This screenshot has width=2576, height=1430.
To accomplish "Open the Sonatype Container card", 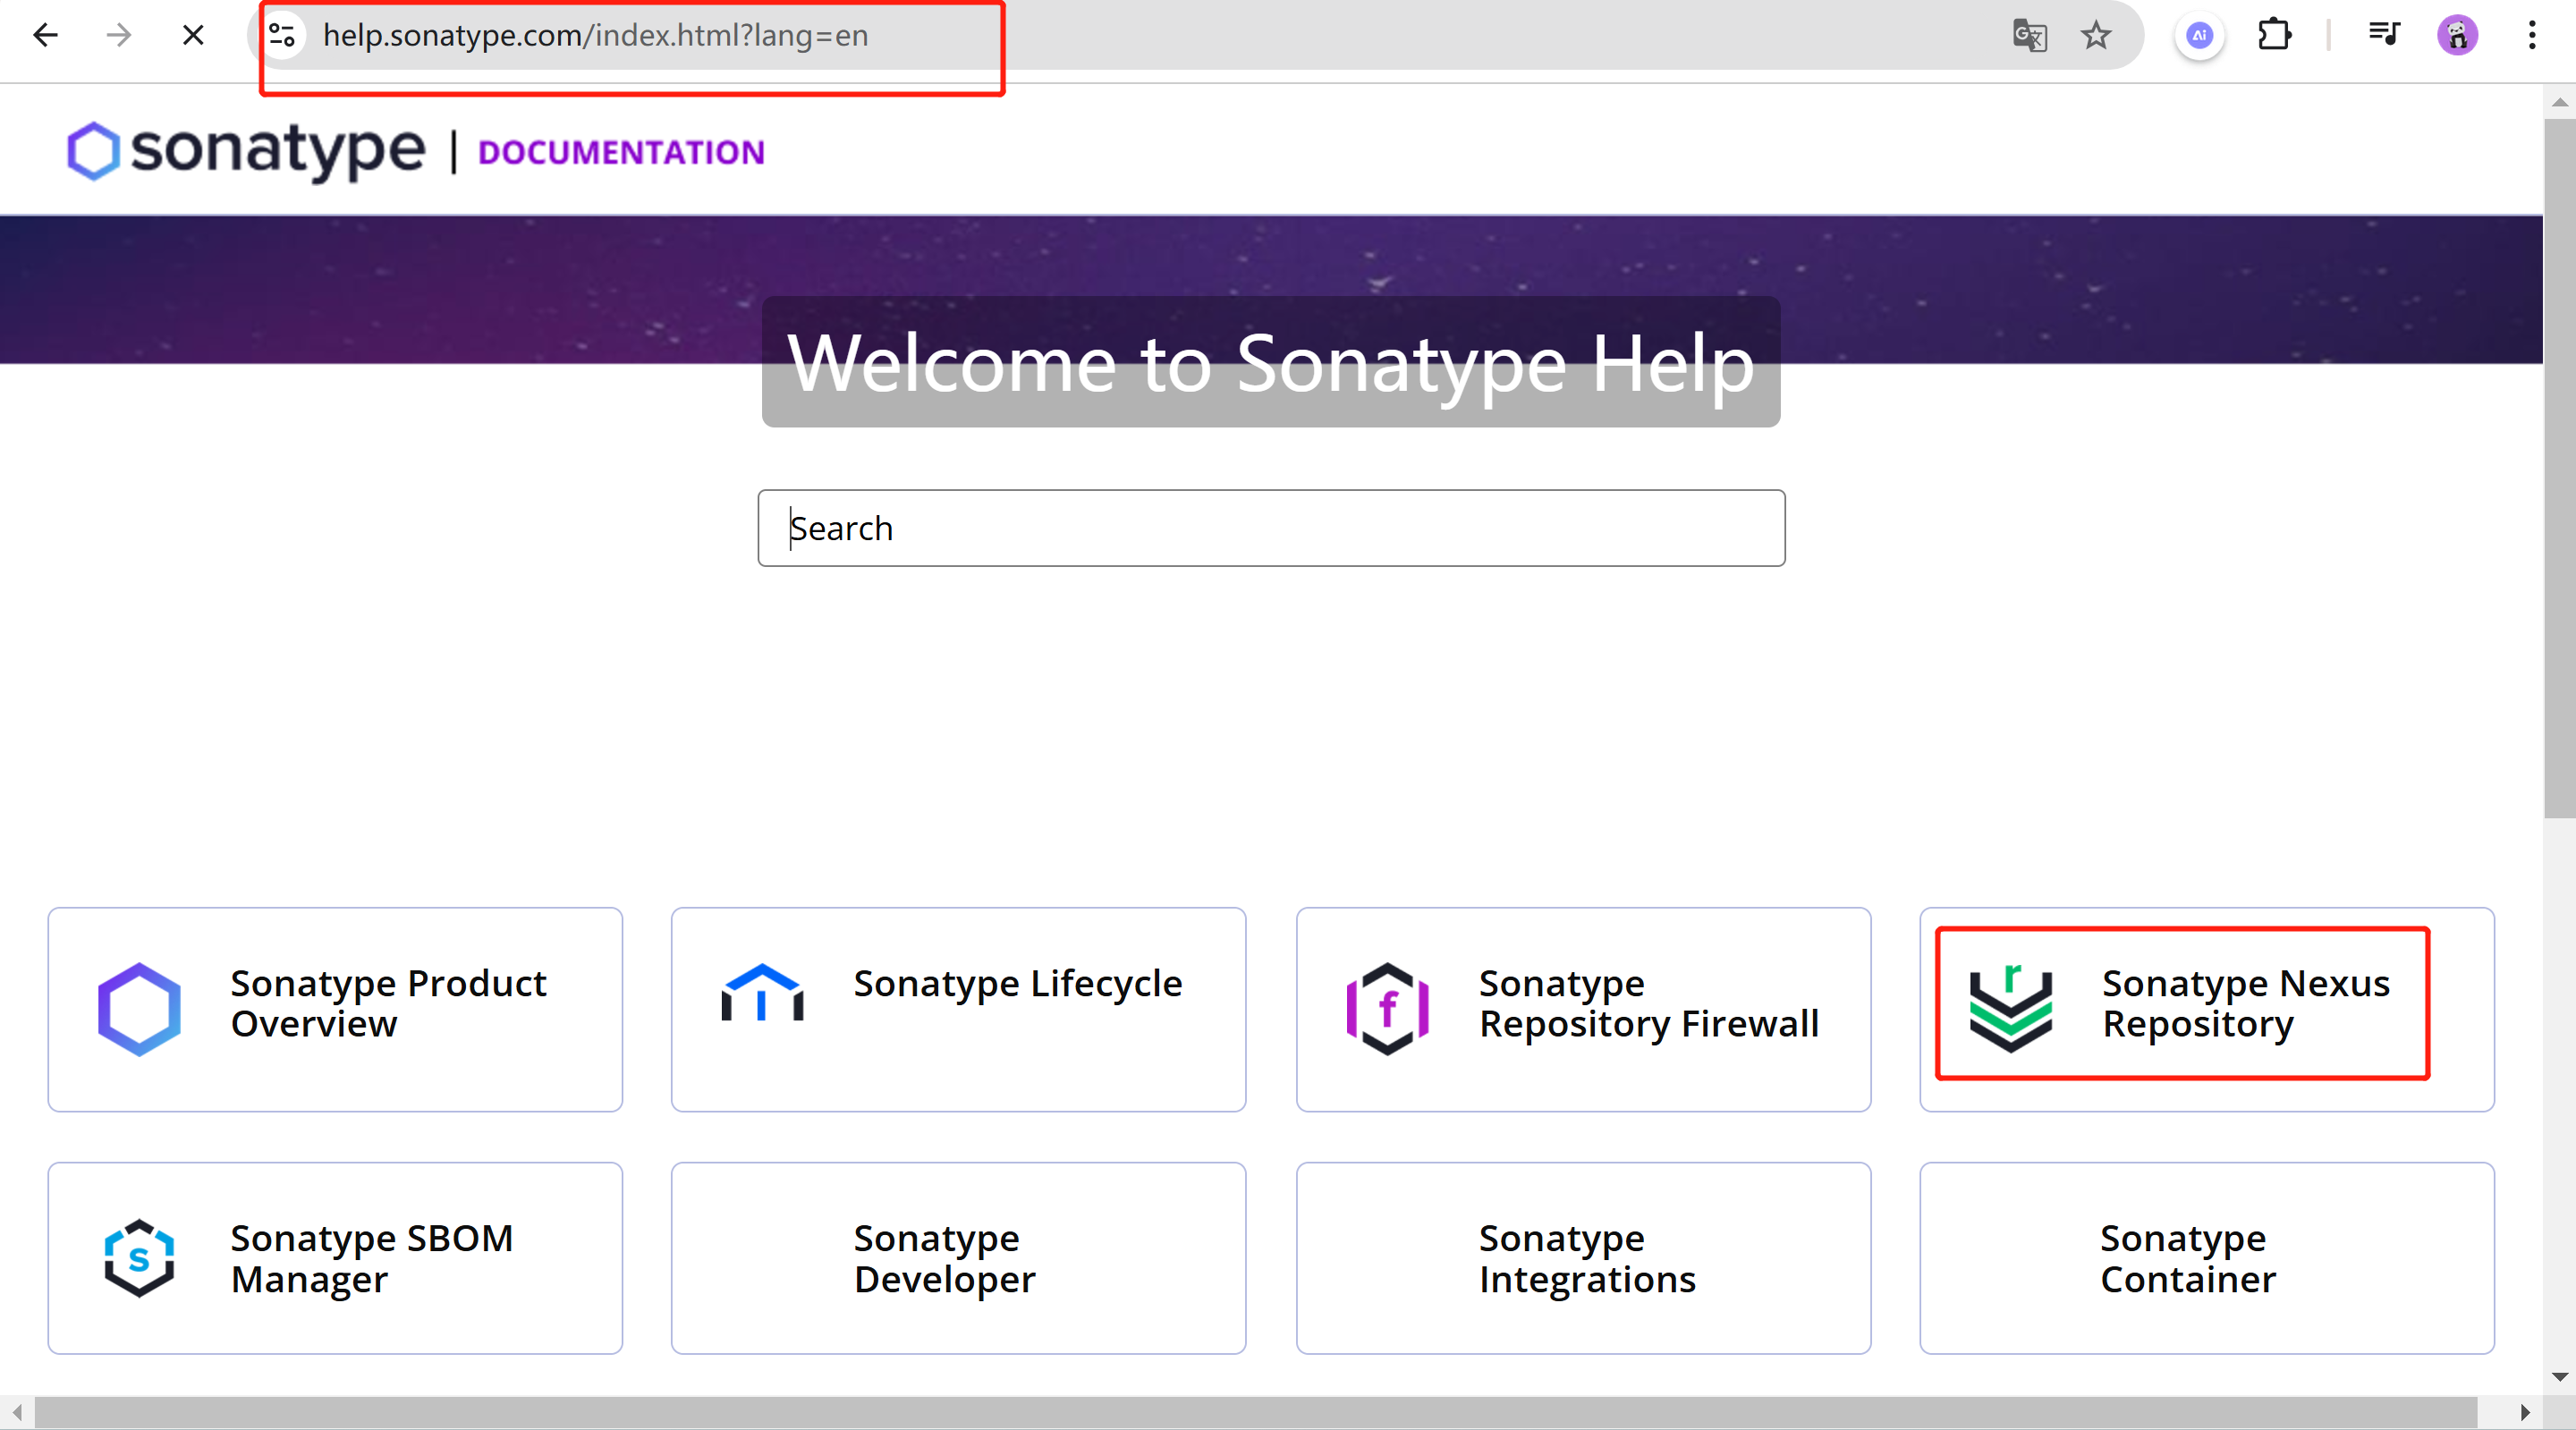I will 2206,1258.
